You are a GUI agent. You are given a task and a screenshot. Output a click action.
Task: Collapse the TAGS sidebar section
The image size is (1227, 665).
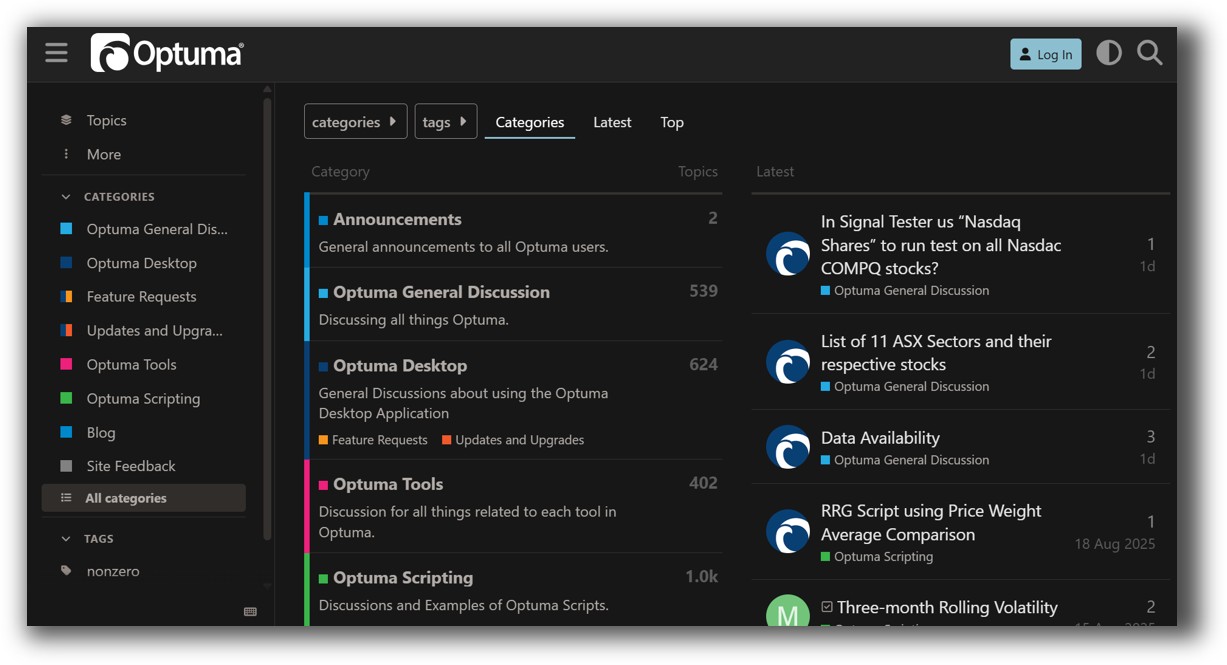[66, 539]
